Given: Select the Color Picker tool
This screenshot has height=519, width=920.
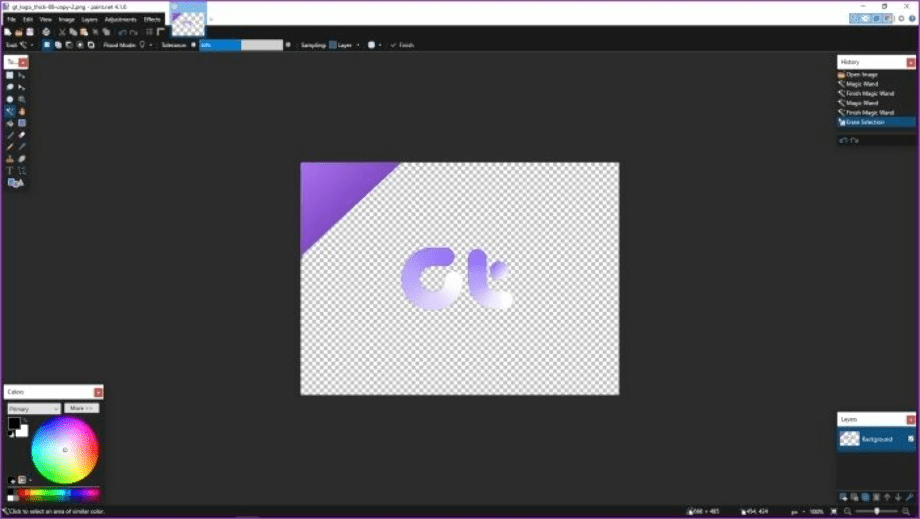Looking at the screenshot, I should 22,147.
